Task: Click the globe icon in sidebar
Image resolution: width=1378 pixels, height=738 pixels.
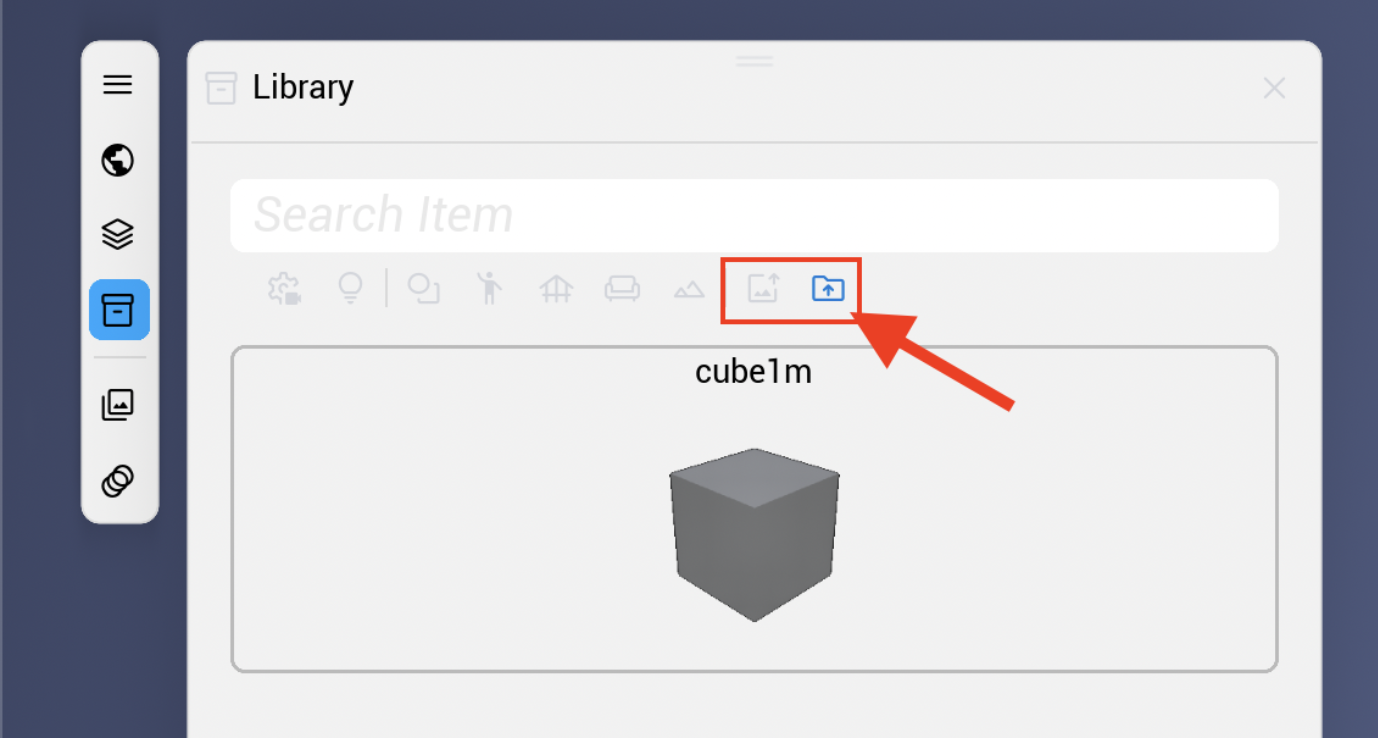Action: [x=118, y=160]
